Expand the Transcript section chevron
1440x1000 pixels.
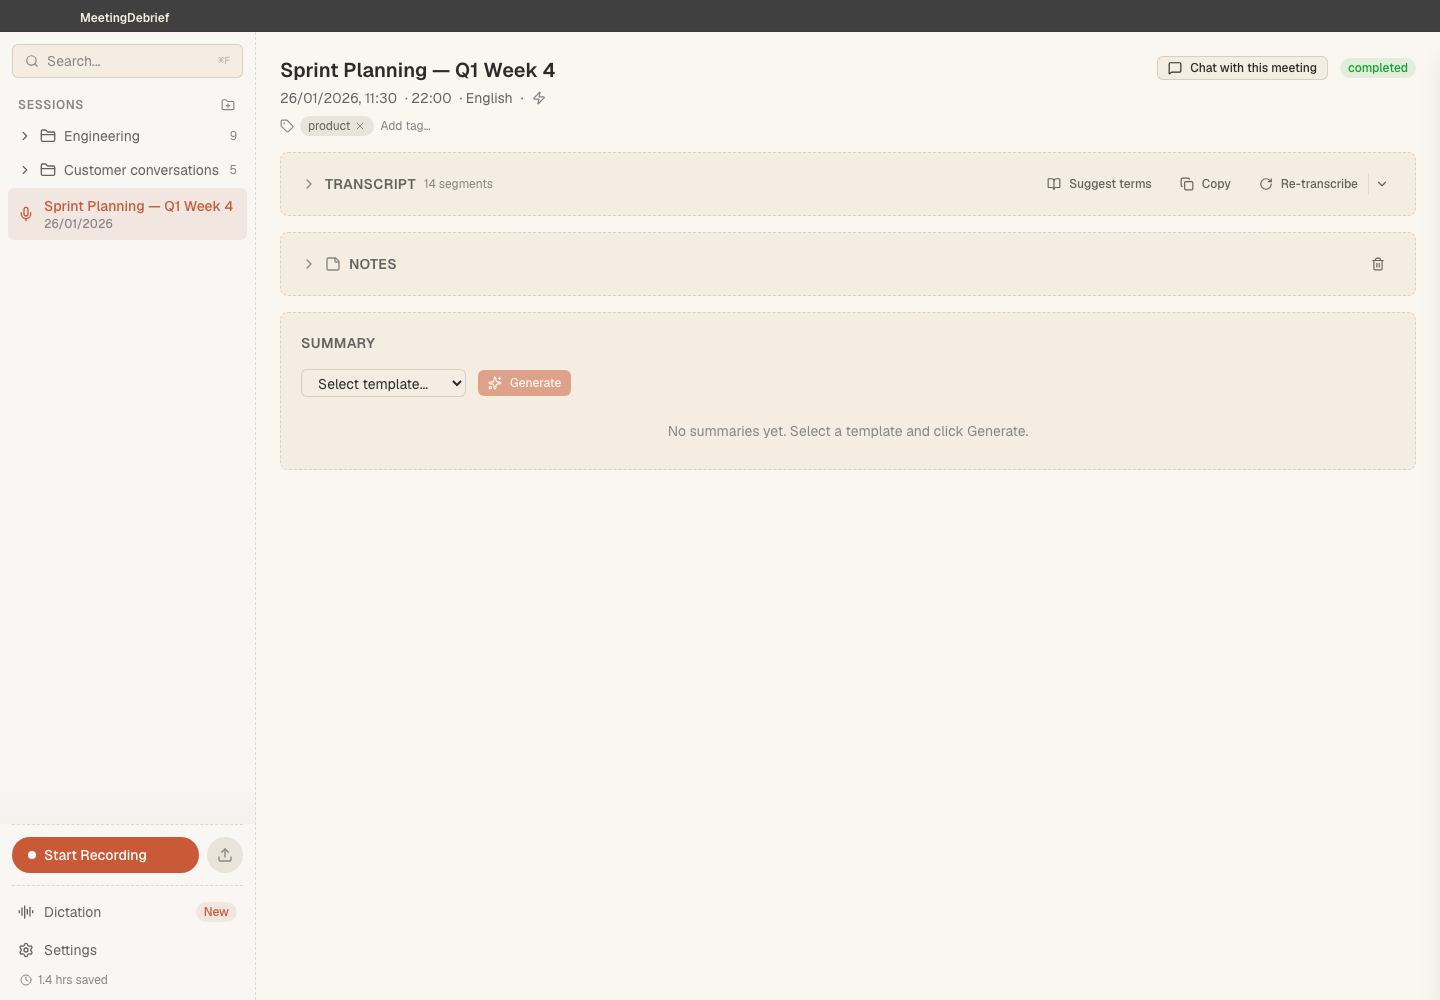pyautogui.click(x=309, y=184)
